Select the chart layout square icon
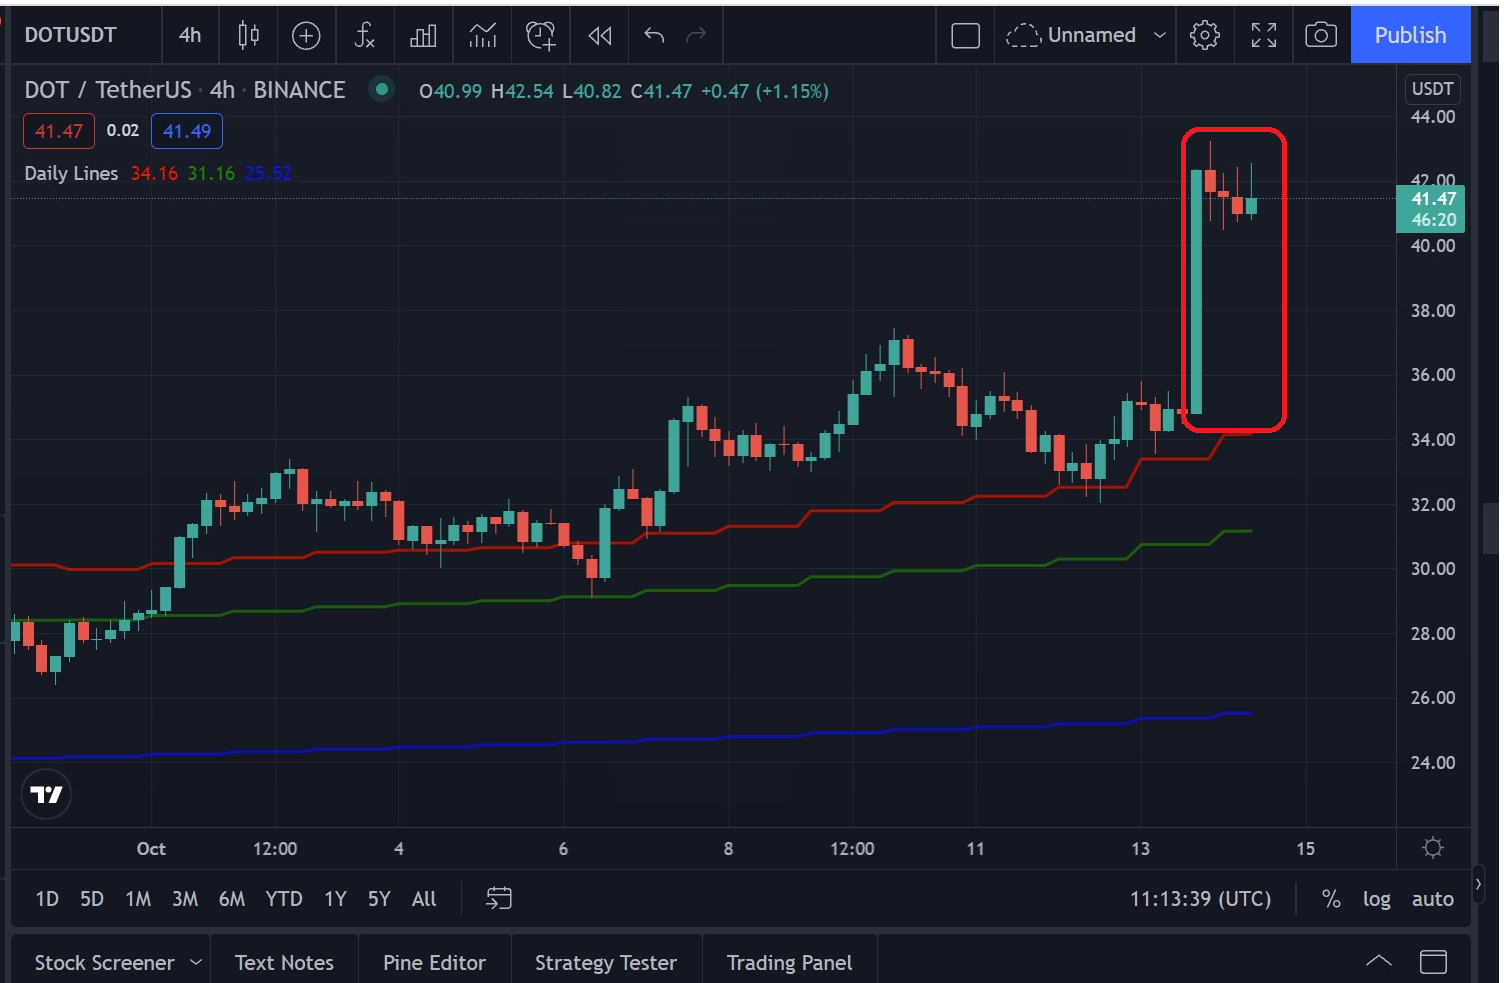1504x983 pixels. 965,36
